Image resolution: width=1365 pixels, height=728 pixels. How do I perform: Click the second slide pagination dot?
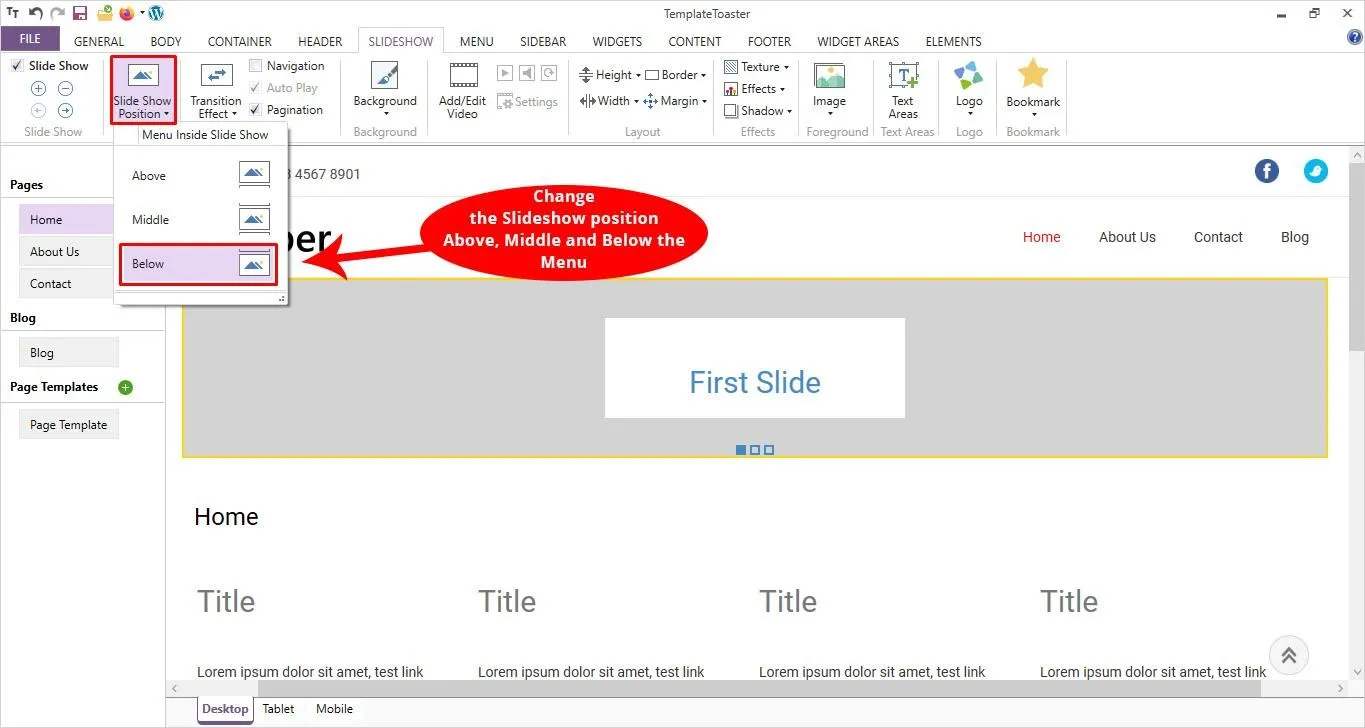coord(755,450)
